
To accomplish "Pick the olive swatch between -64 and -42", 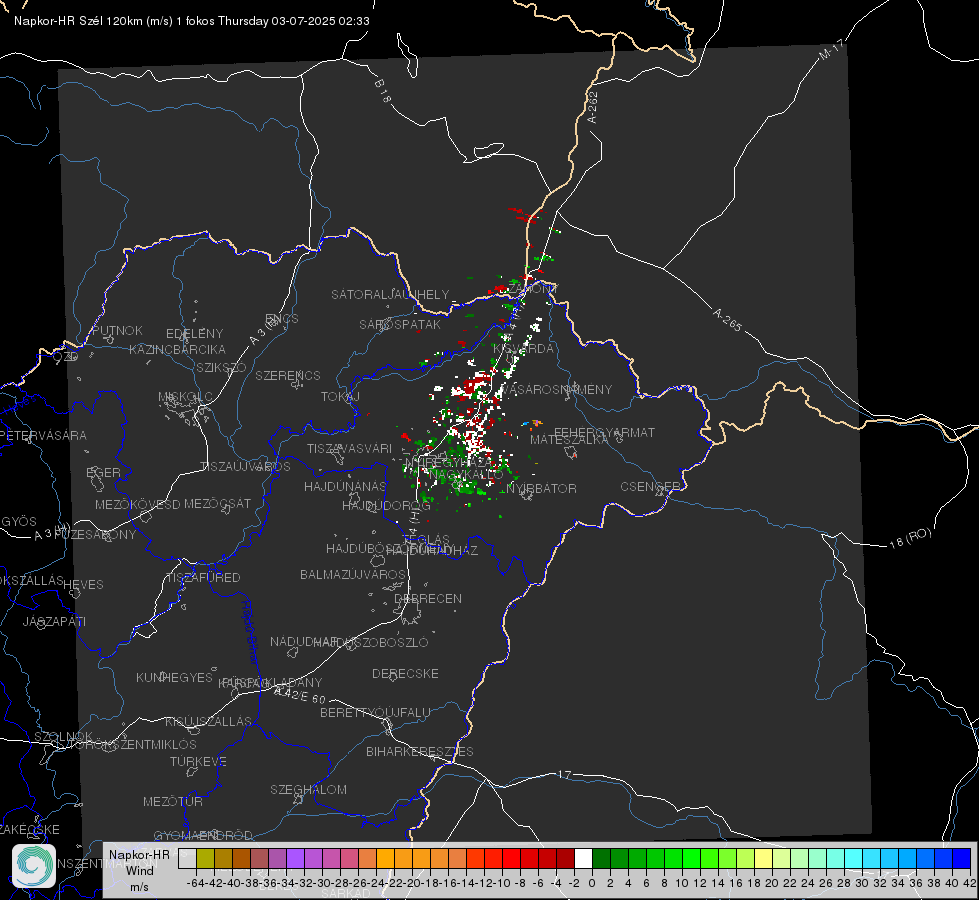I will (205, 858).
